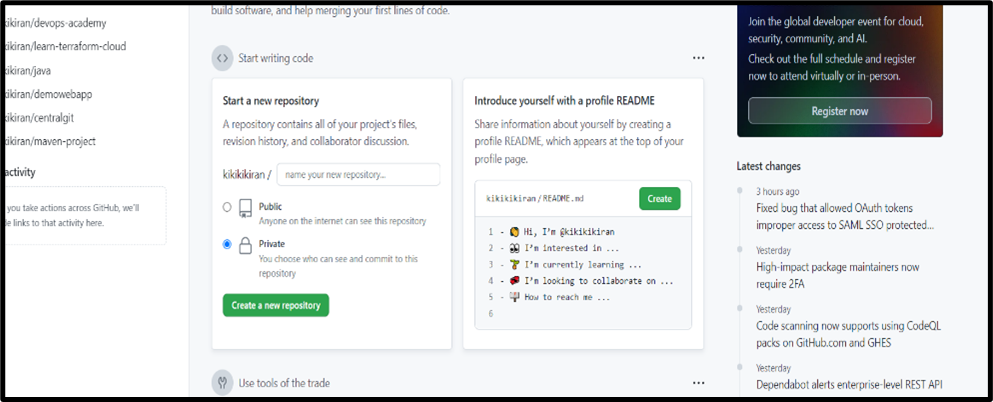Viewport: 993px width, 402px height.
Task: Open the OAuth tokens bug fix changelog entry
Action: pyautogui.click(x=845, y=217)
